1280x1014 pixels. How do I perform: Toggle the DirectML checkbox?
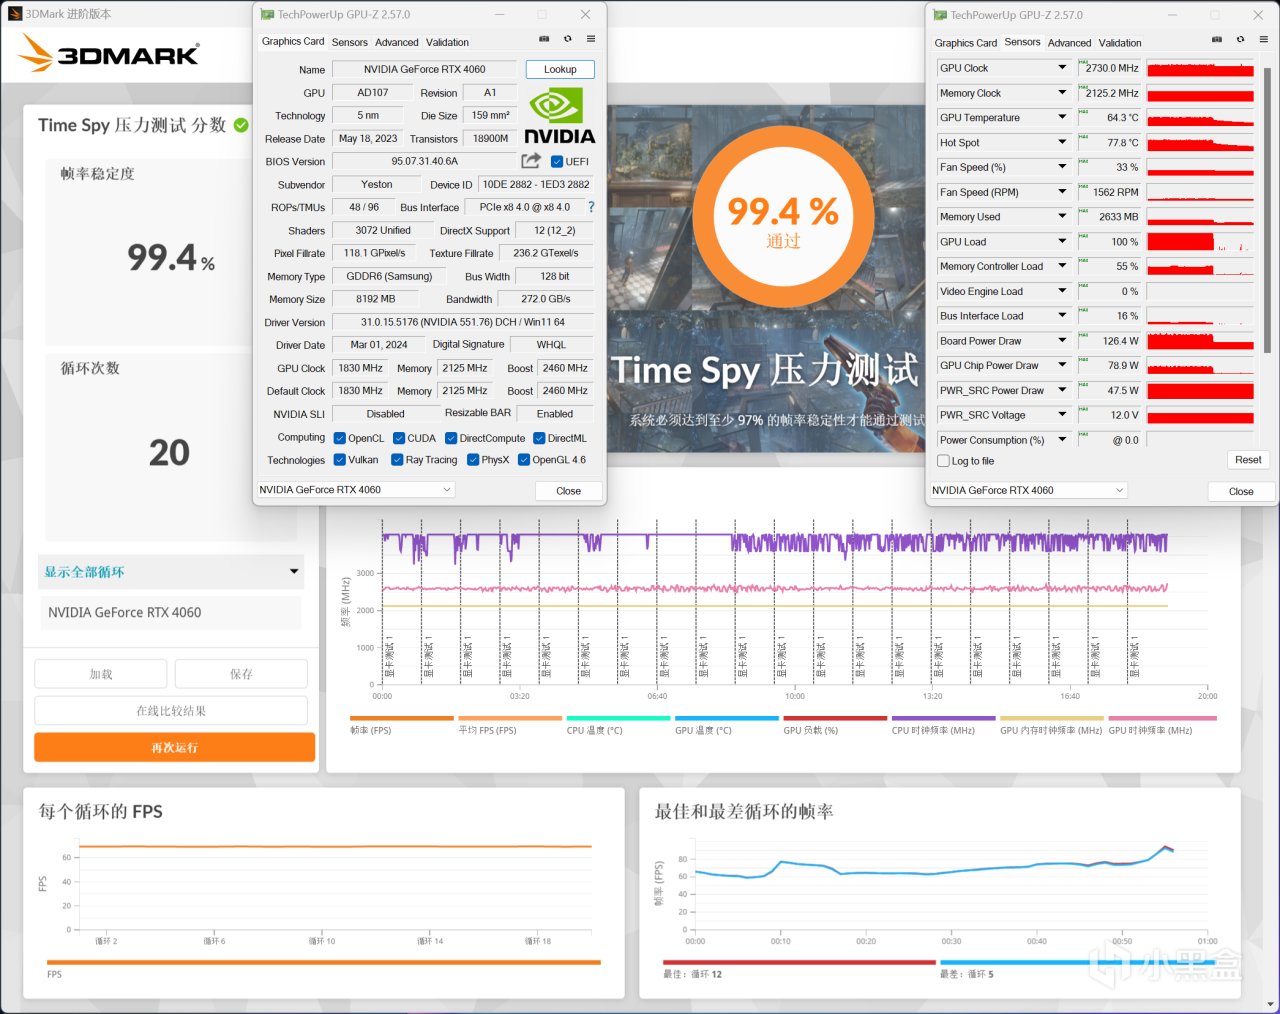coord(539,438)
